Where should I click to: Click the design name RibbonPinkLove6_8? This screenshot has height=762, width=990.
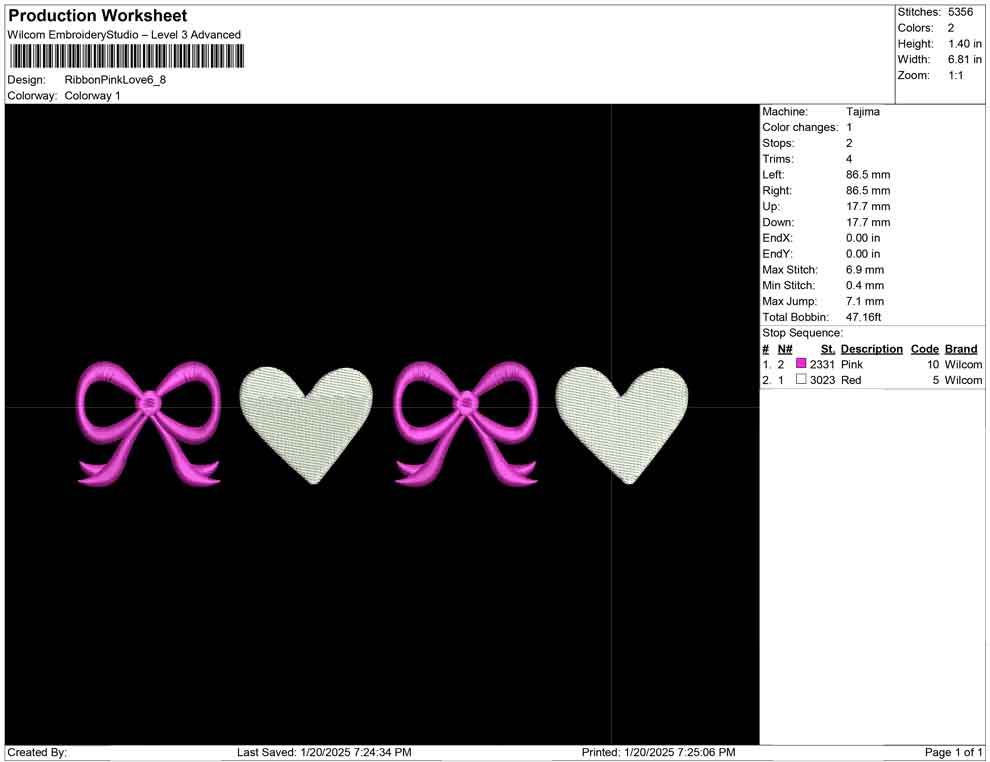point(116,79)
